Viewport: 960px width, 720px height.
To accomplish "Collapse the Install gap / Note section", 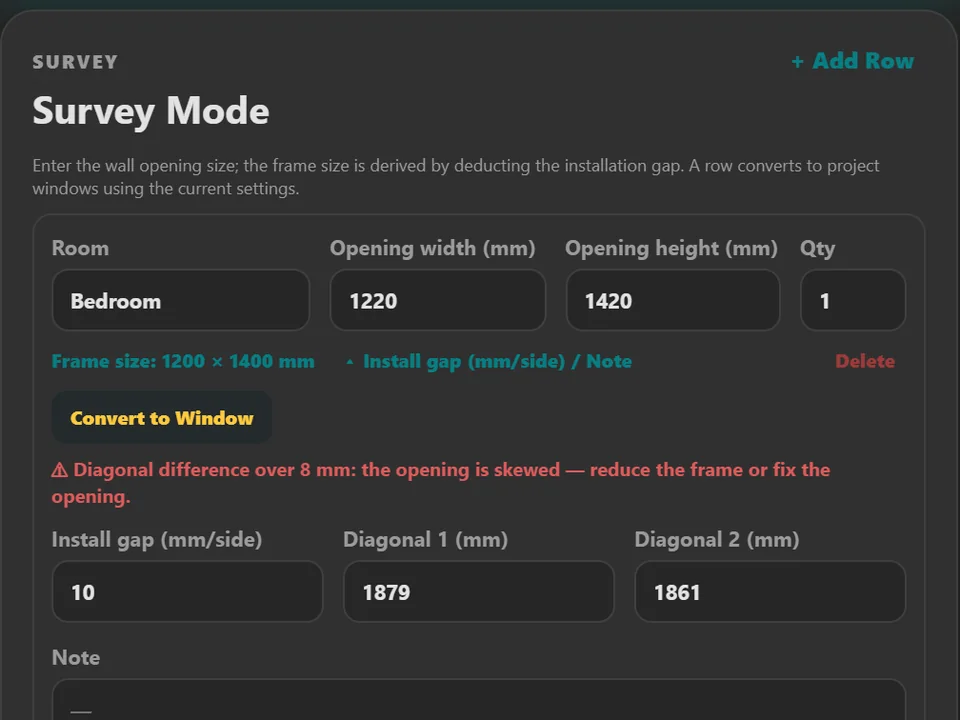I will click(489, 361).
